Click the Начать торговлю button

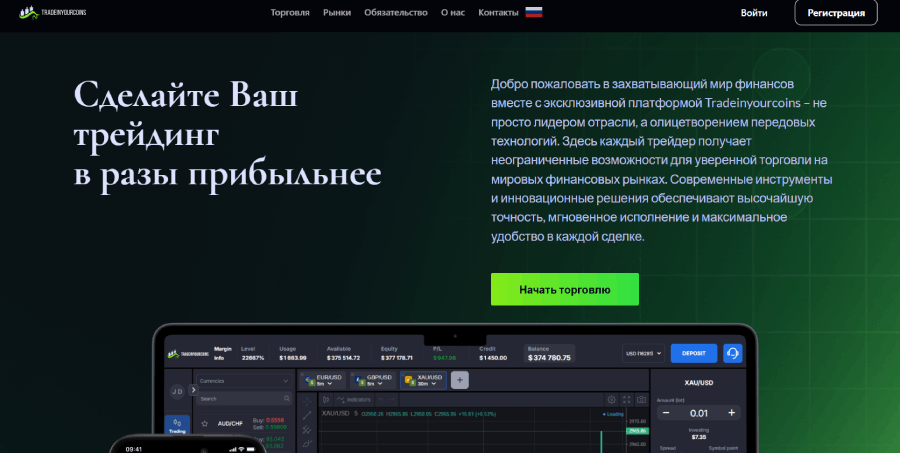[565, 289]
